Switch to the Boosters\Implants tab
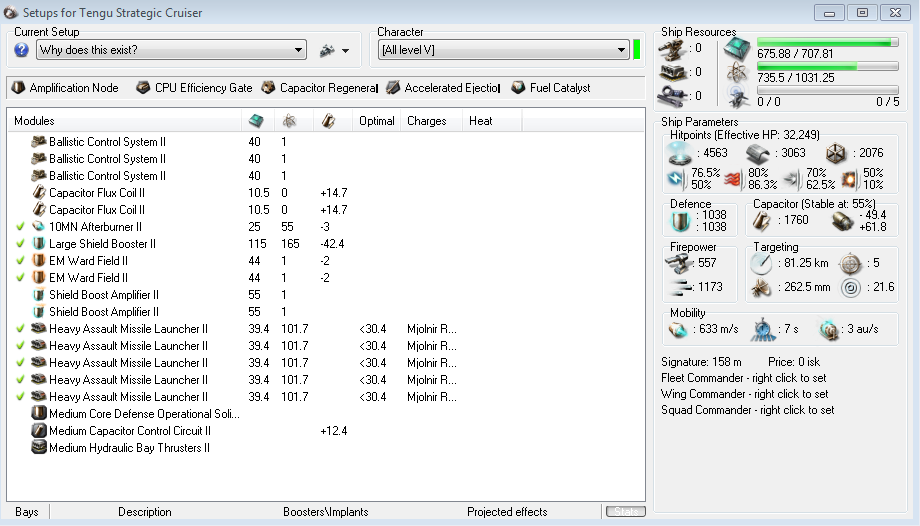 326,512
